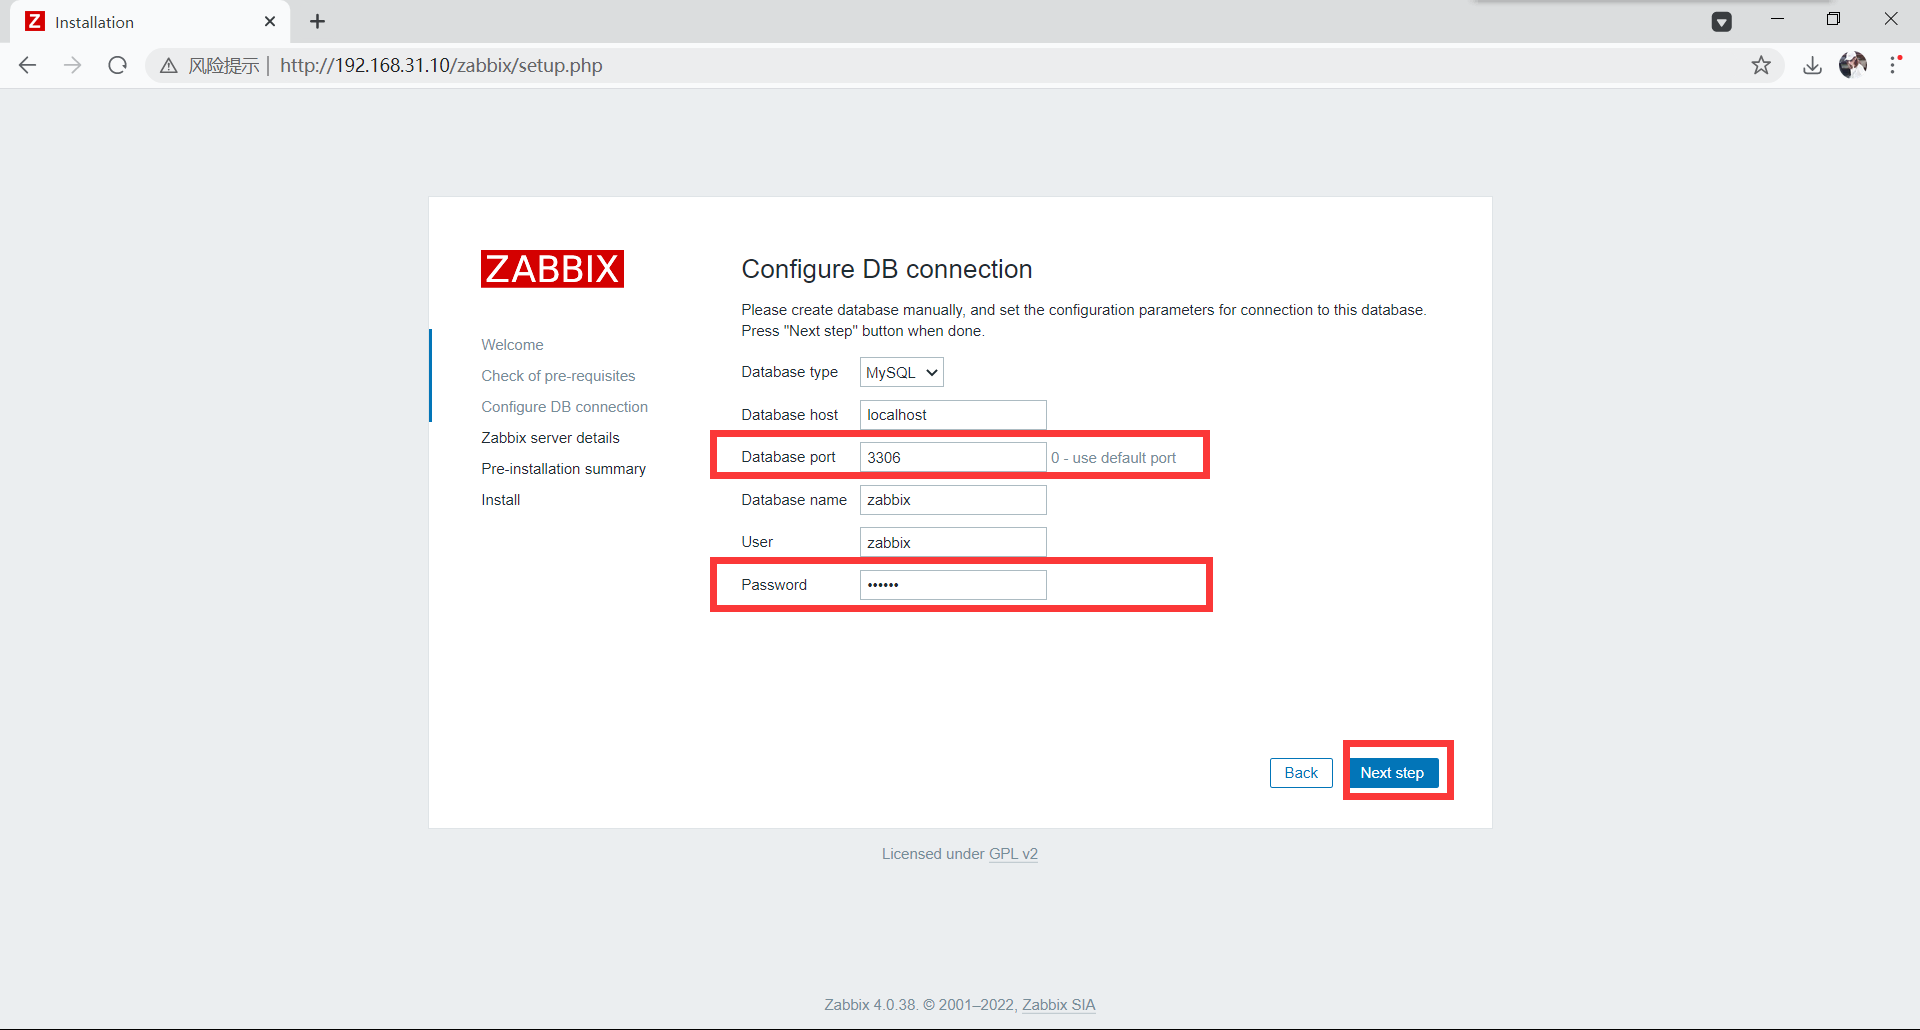This screenshot has width=1920, height=1030.
Task: Focus the Database name field
Action: tap(953, 500)
